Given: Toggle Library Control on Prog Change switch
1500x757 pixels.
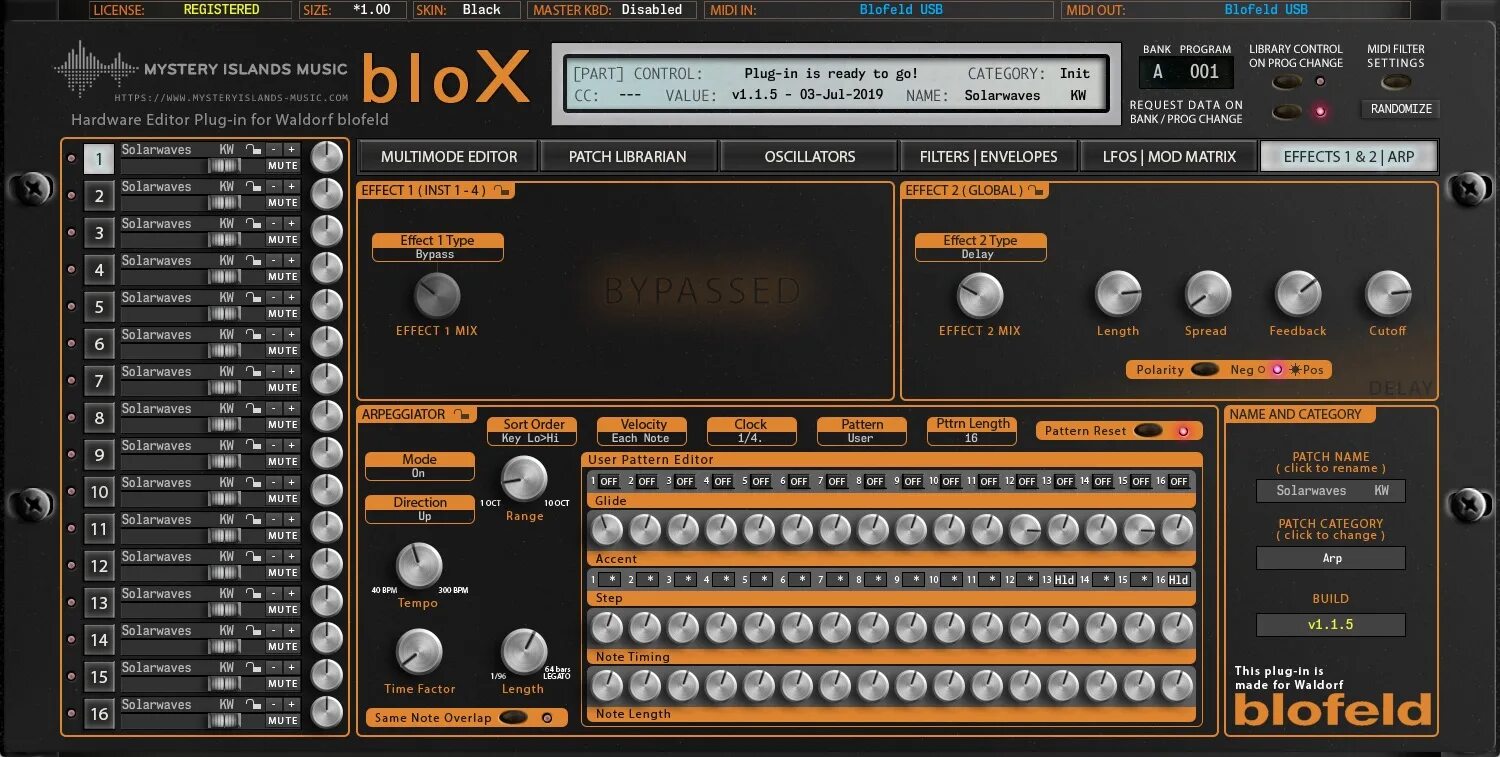Looking at the screenshot, I should click(x=1288, y=82).
